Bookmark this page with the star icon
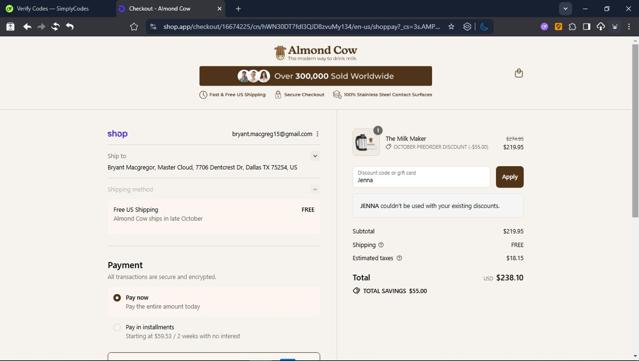639x361 pixels. coord(451,26)
